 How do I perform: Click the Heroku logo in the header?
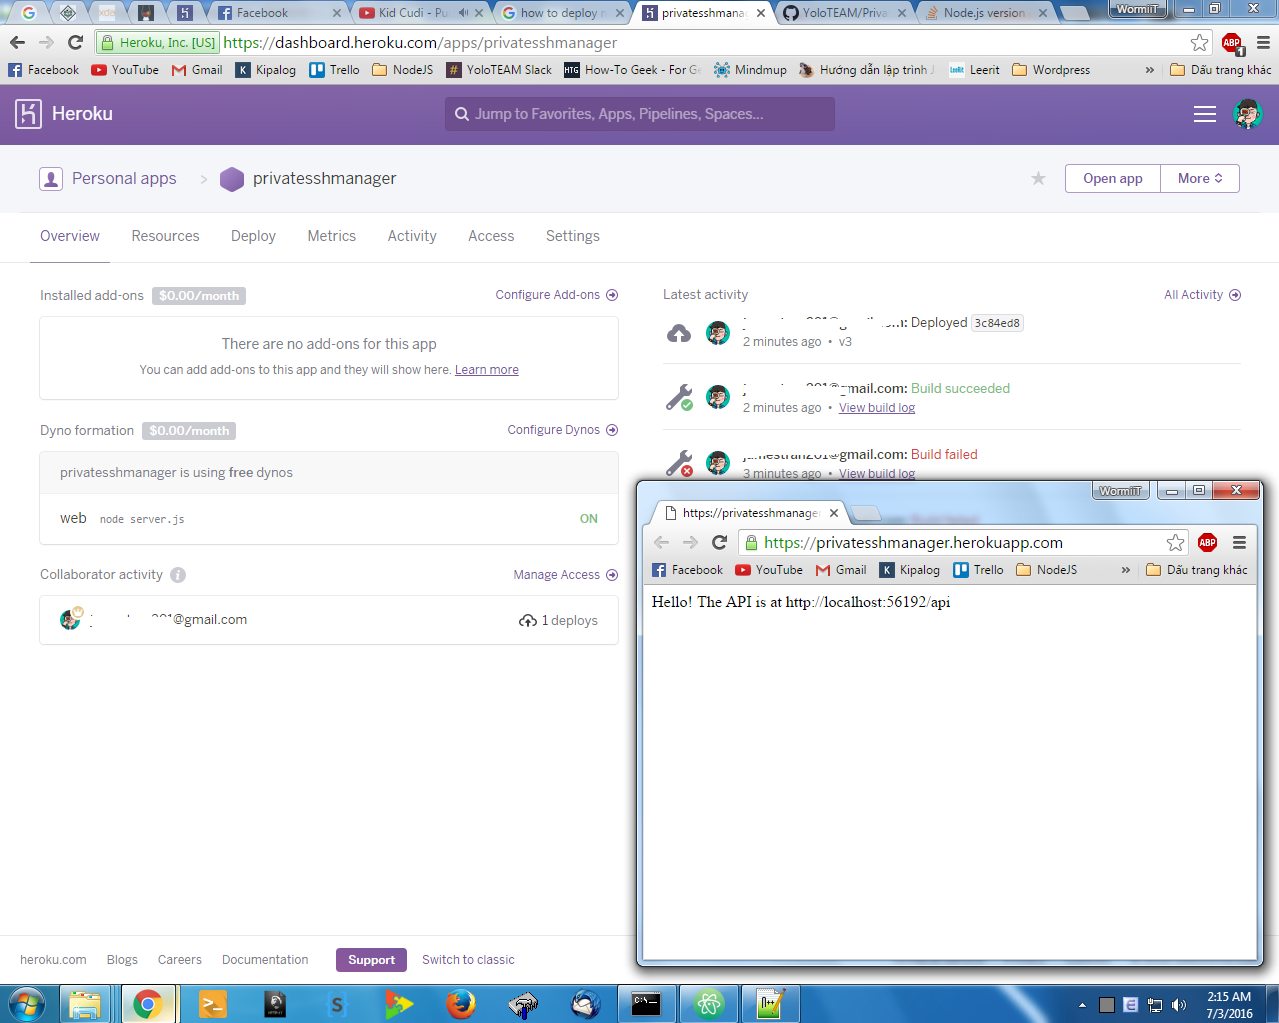click(x=28, y=114)
